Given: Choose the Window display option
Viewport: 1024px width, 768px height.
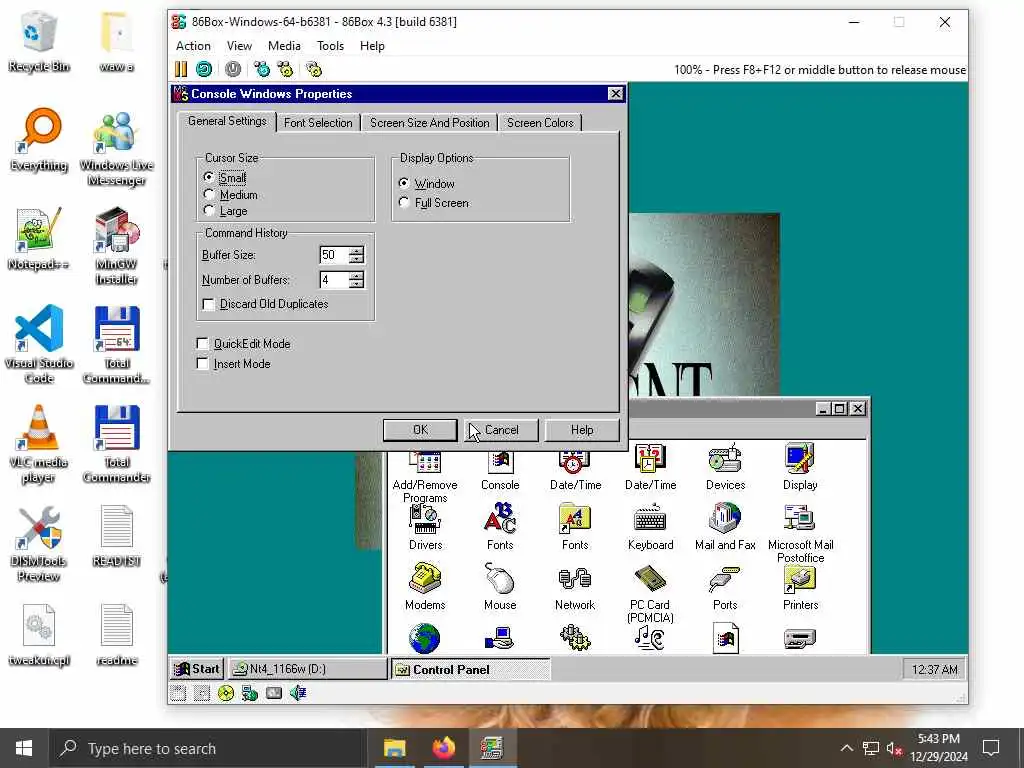Looking at the screenshot, I should point(426,184).
